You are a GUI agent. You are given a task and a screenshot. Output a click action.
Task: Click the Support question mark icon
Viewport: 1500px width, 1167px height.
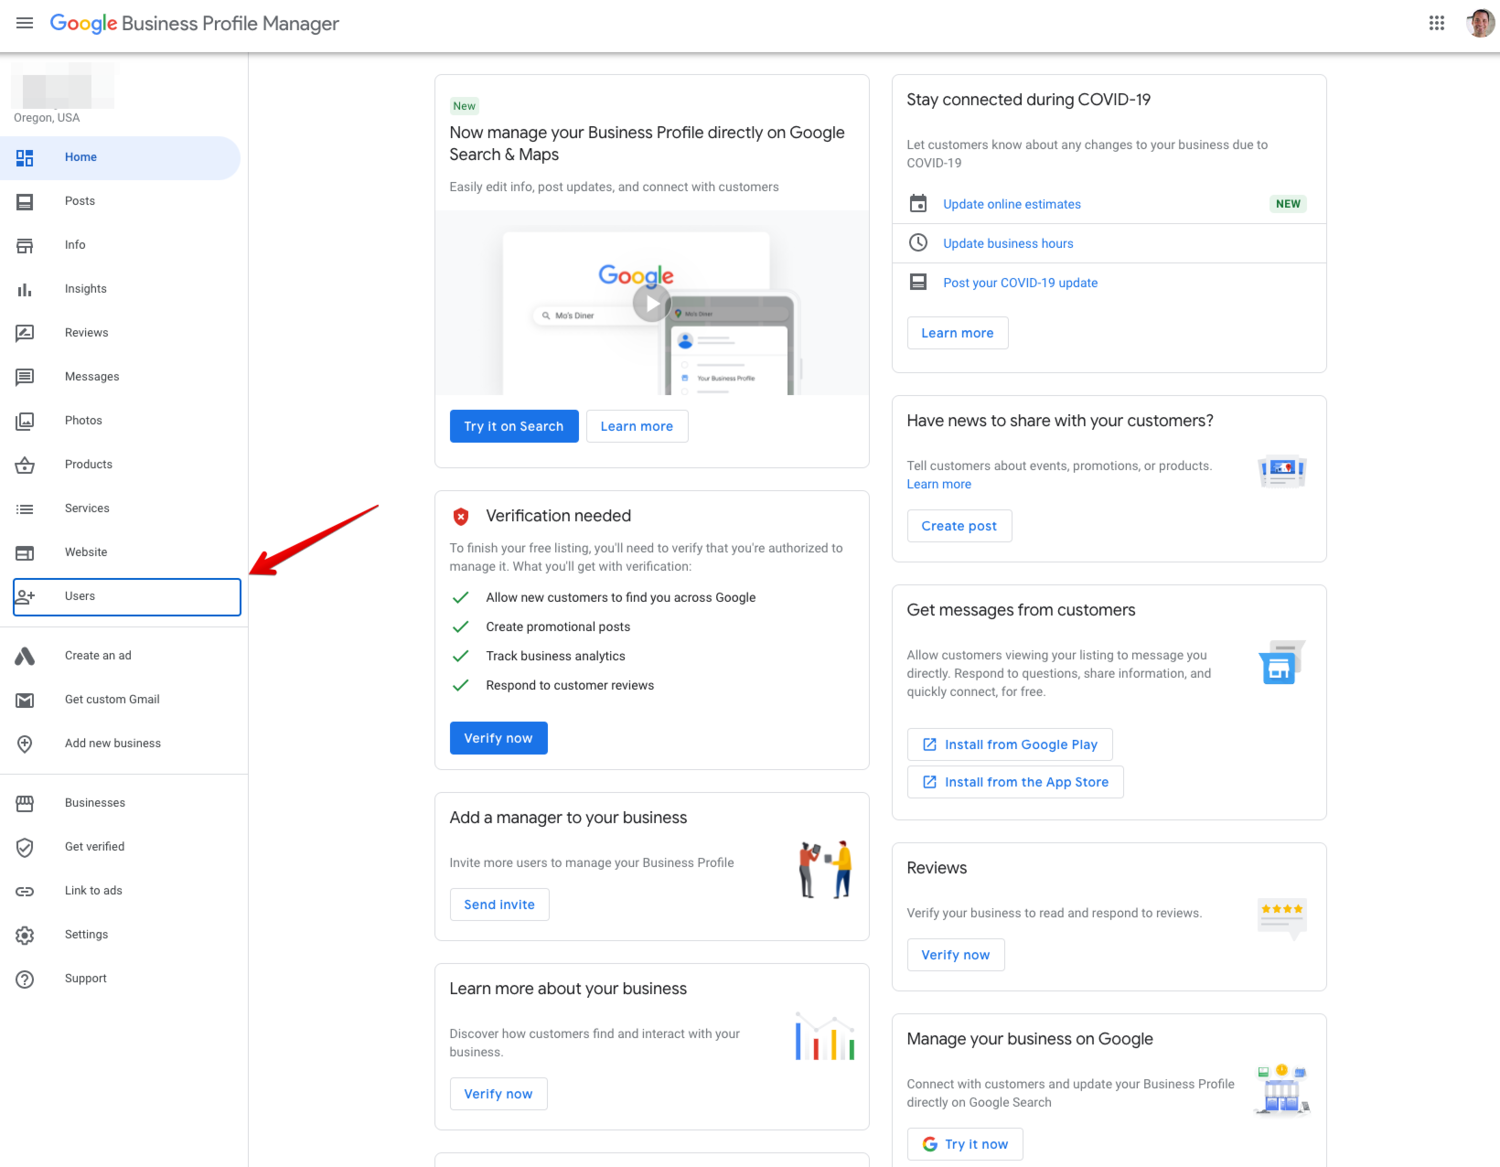click(x=25, y=979)
